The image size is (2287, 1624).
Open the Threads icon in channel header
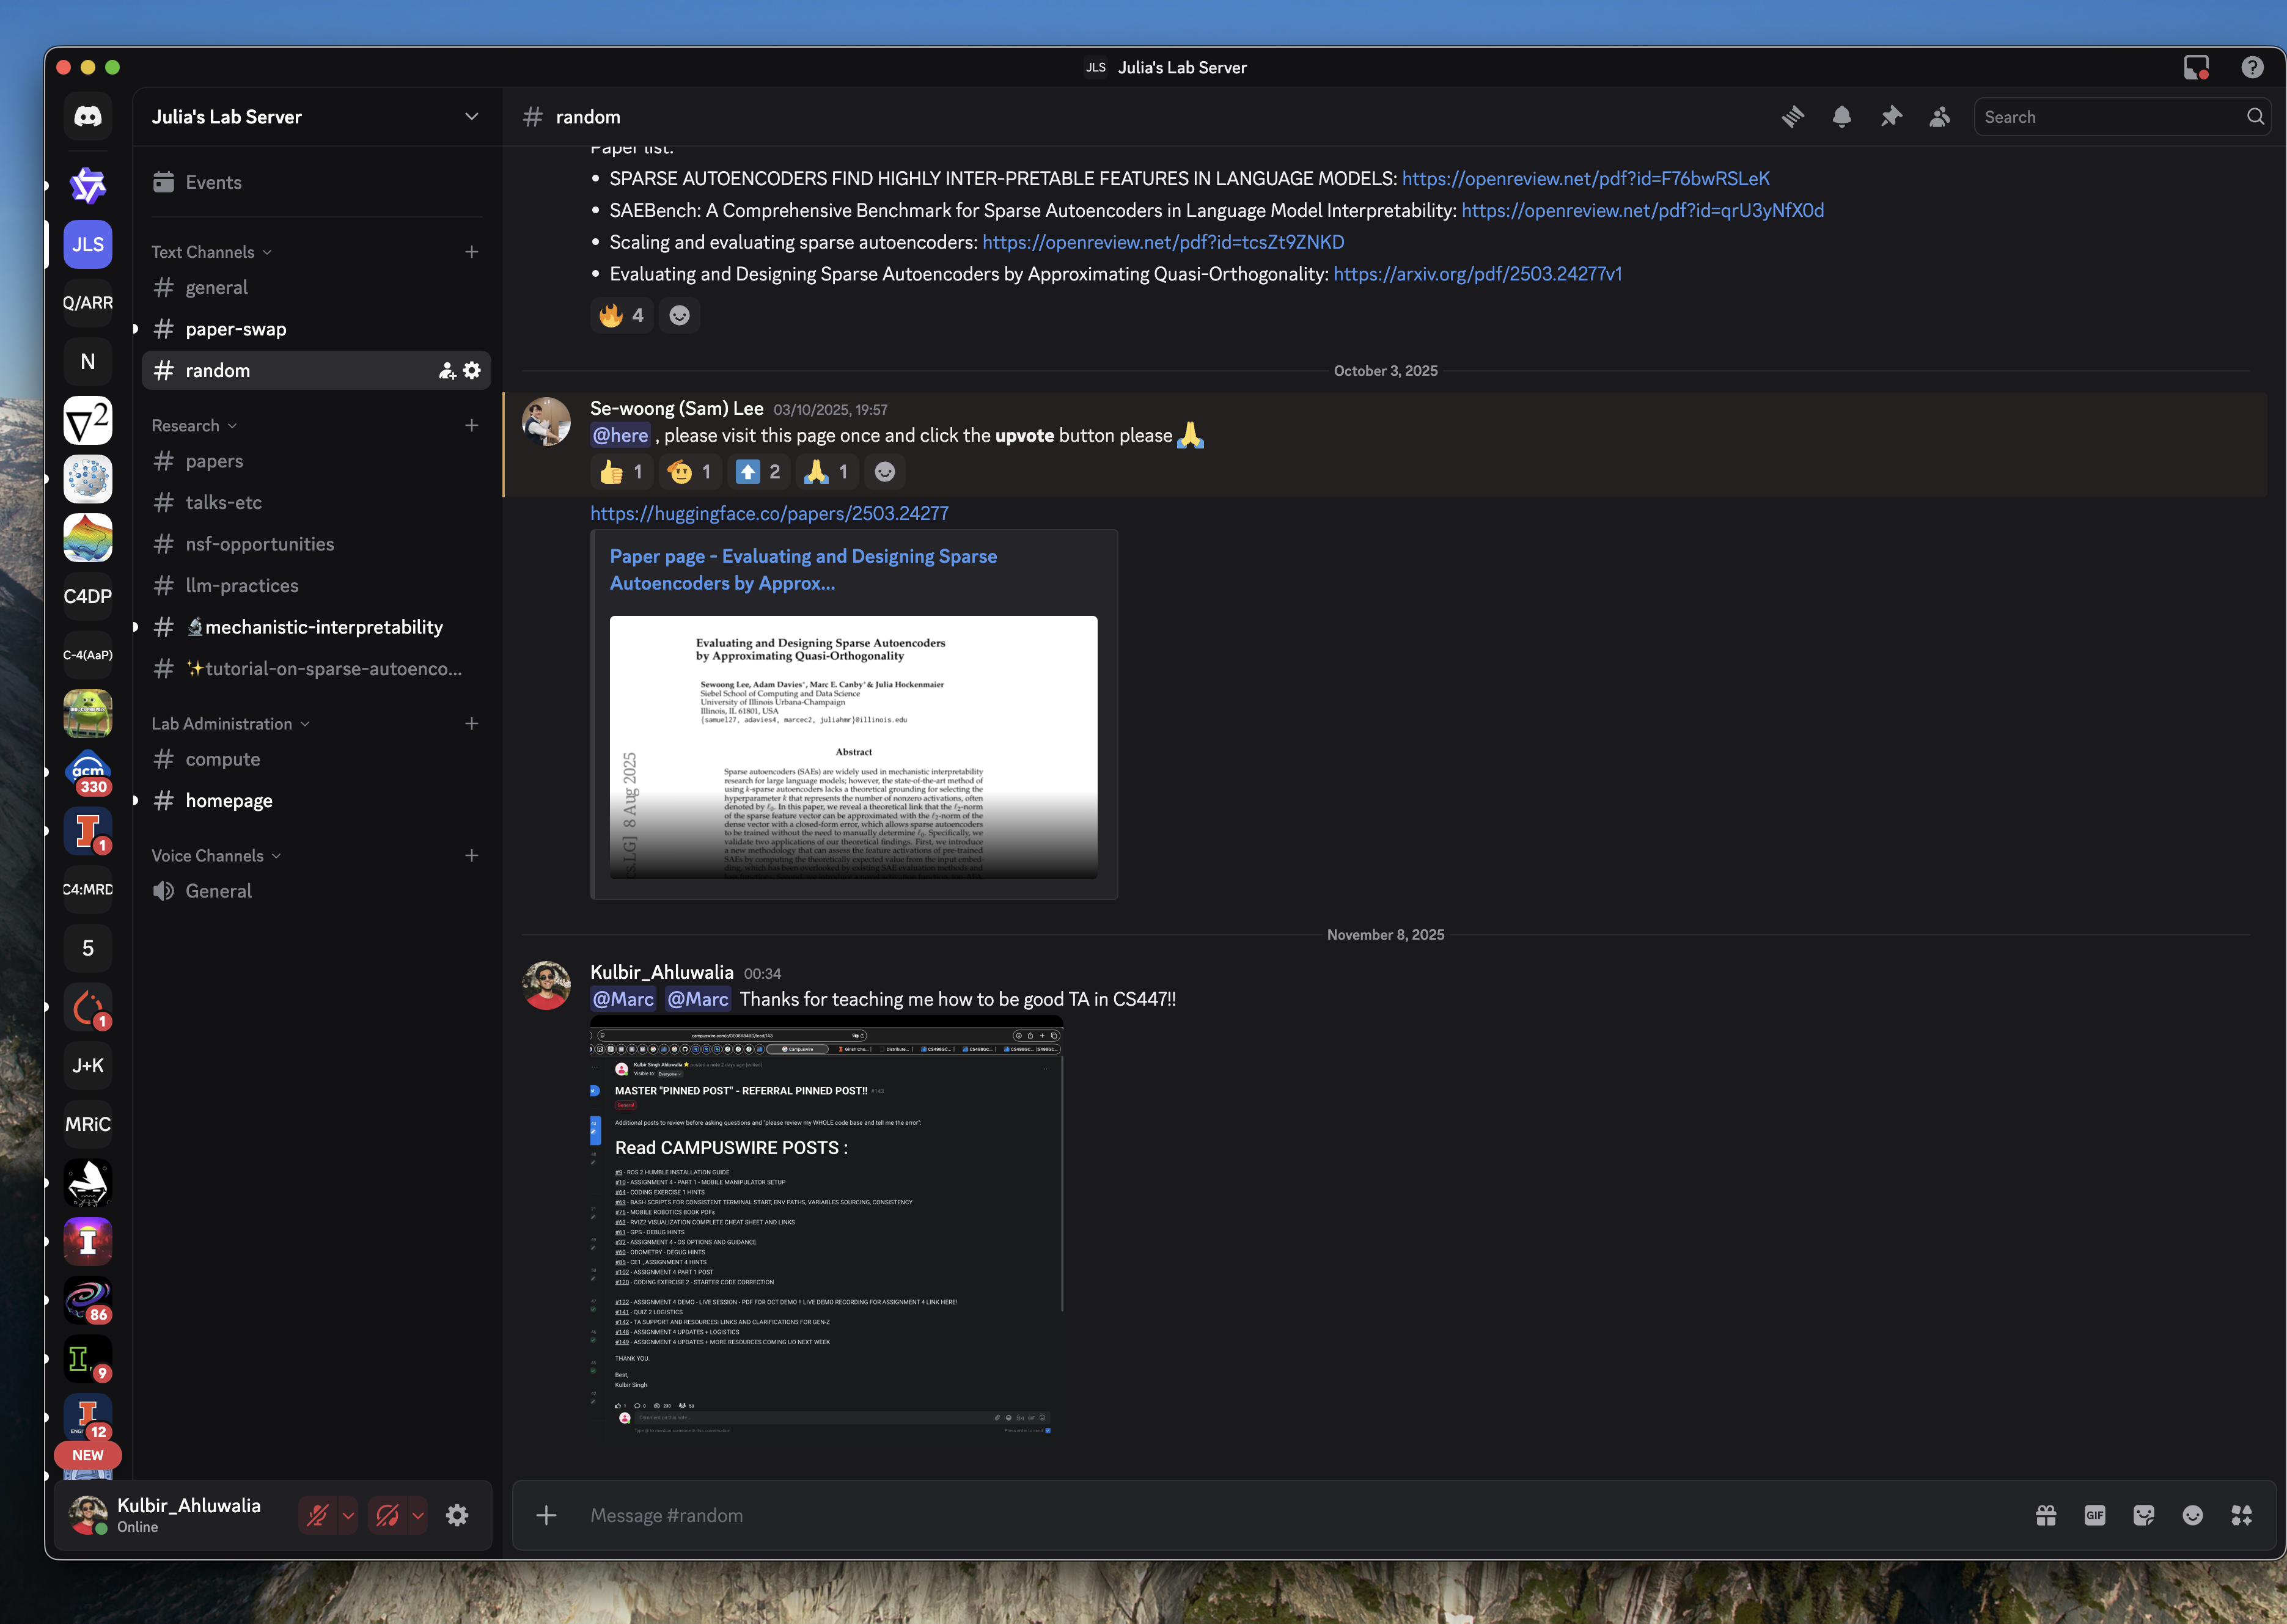point(1793,117)
